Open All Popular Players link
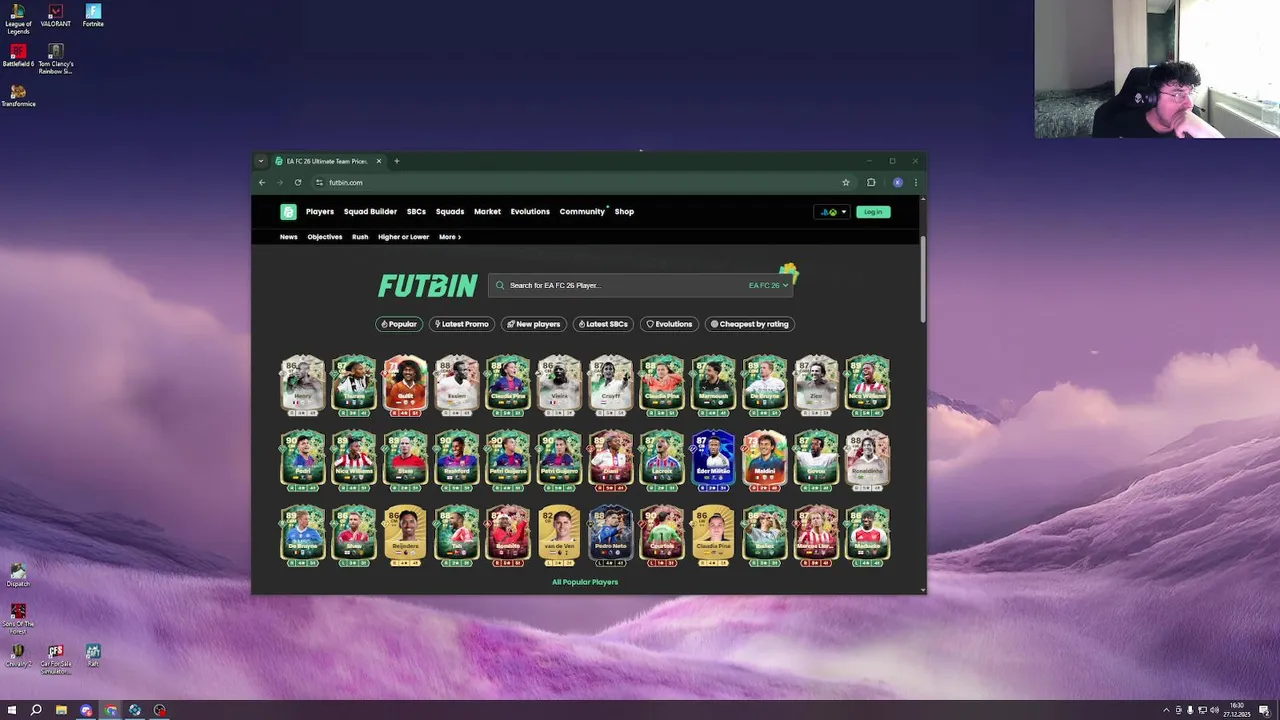The image size is (1280, 720). click(585, 582)
